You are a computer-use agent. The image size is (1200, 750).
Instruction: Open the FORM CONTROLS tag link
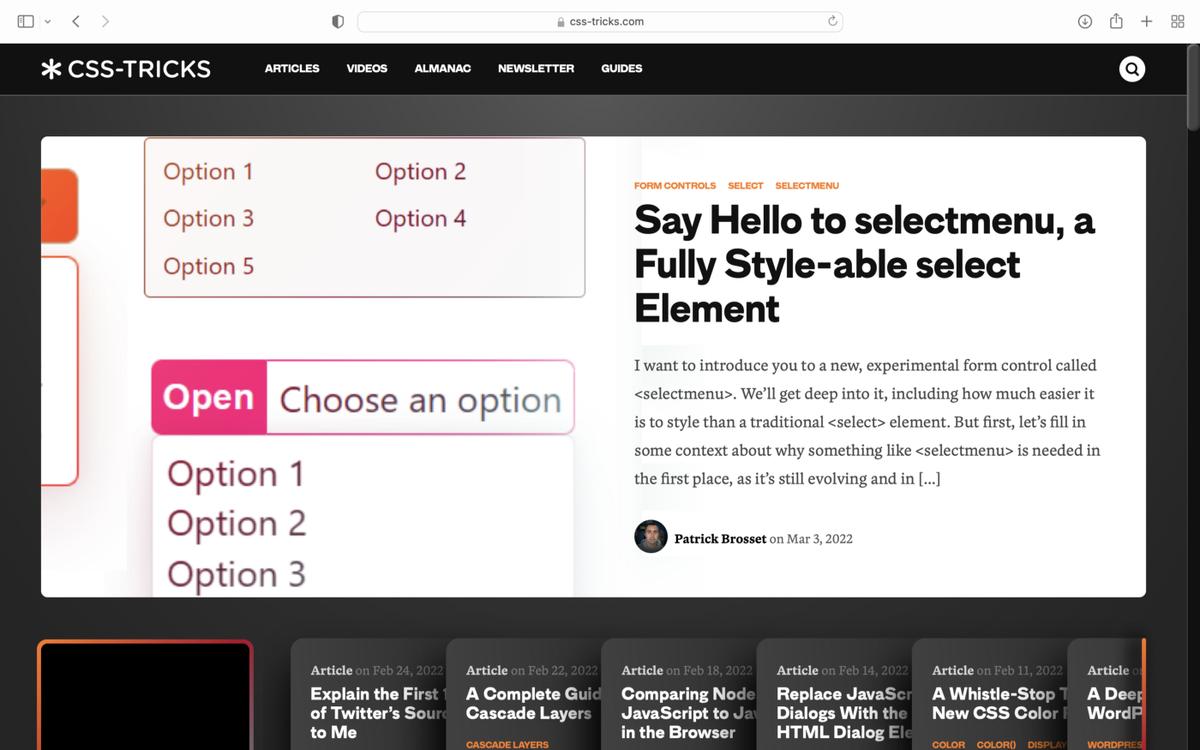pyautogui.click(x=675, y=186)
